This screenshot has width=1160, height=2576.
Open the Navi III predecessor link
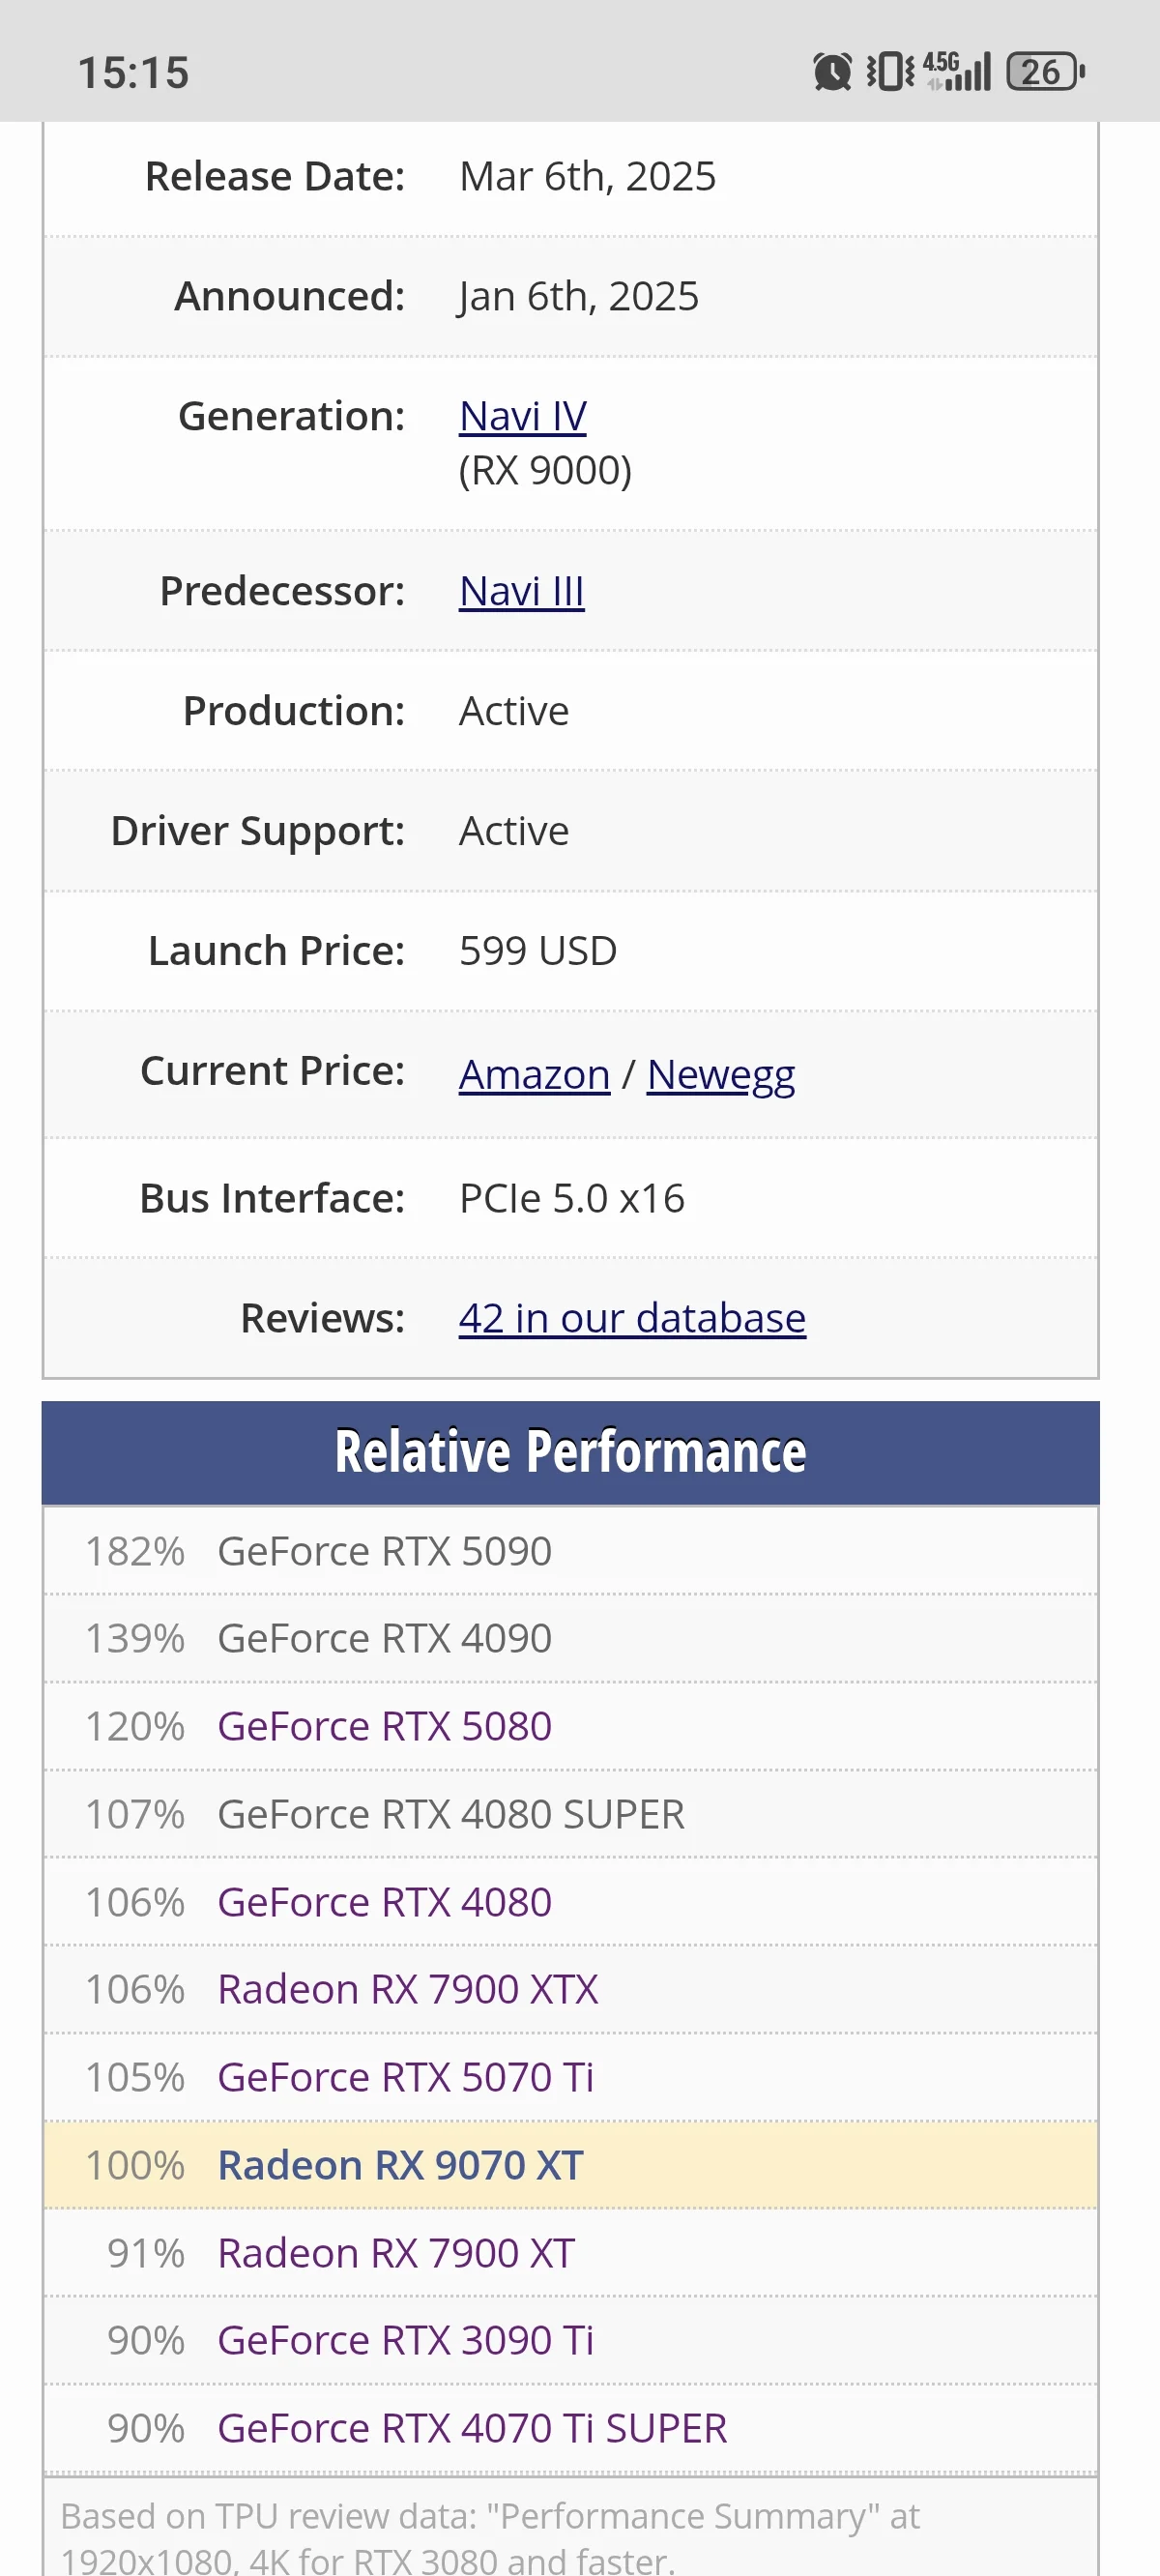pos(521,591)
